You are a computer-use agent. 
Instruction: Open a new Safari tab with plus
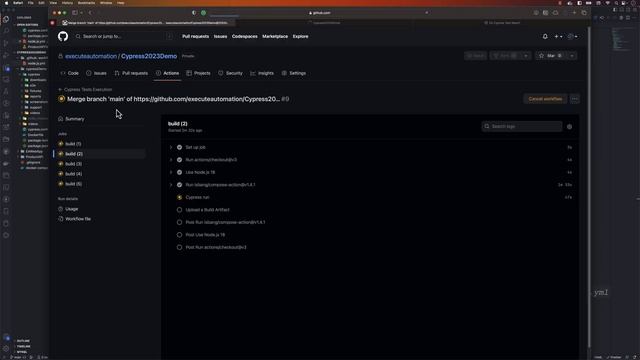[x=574, y=13]
